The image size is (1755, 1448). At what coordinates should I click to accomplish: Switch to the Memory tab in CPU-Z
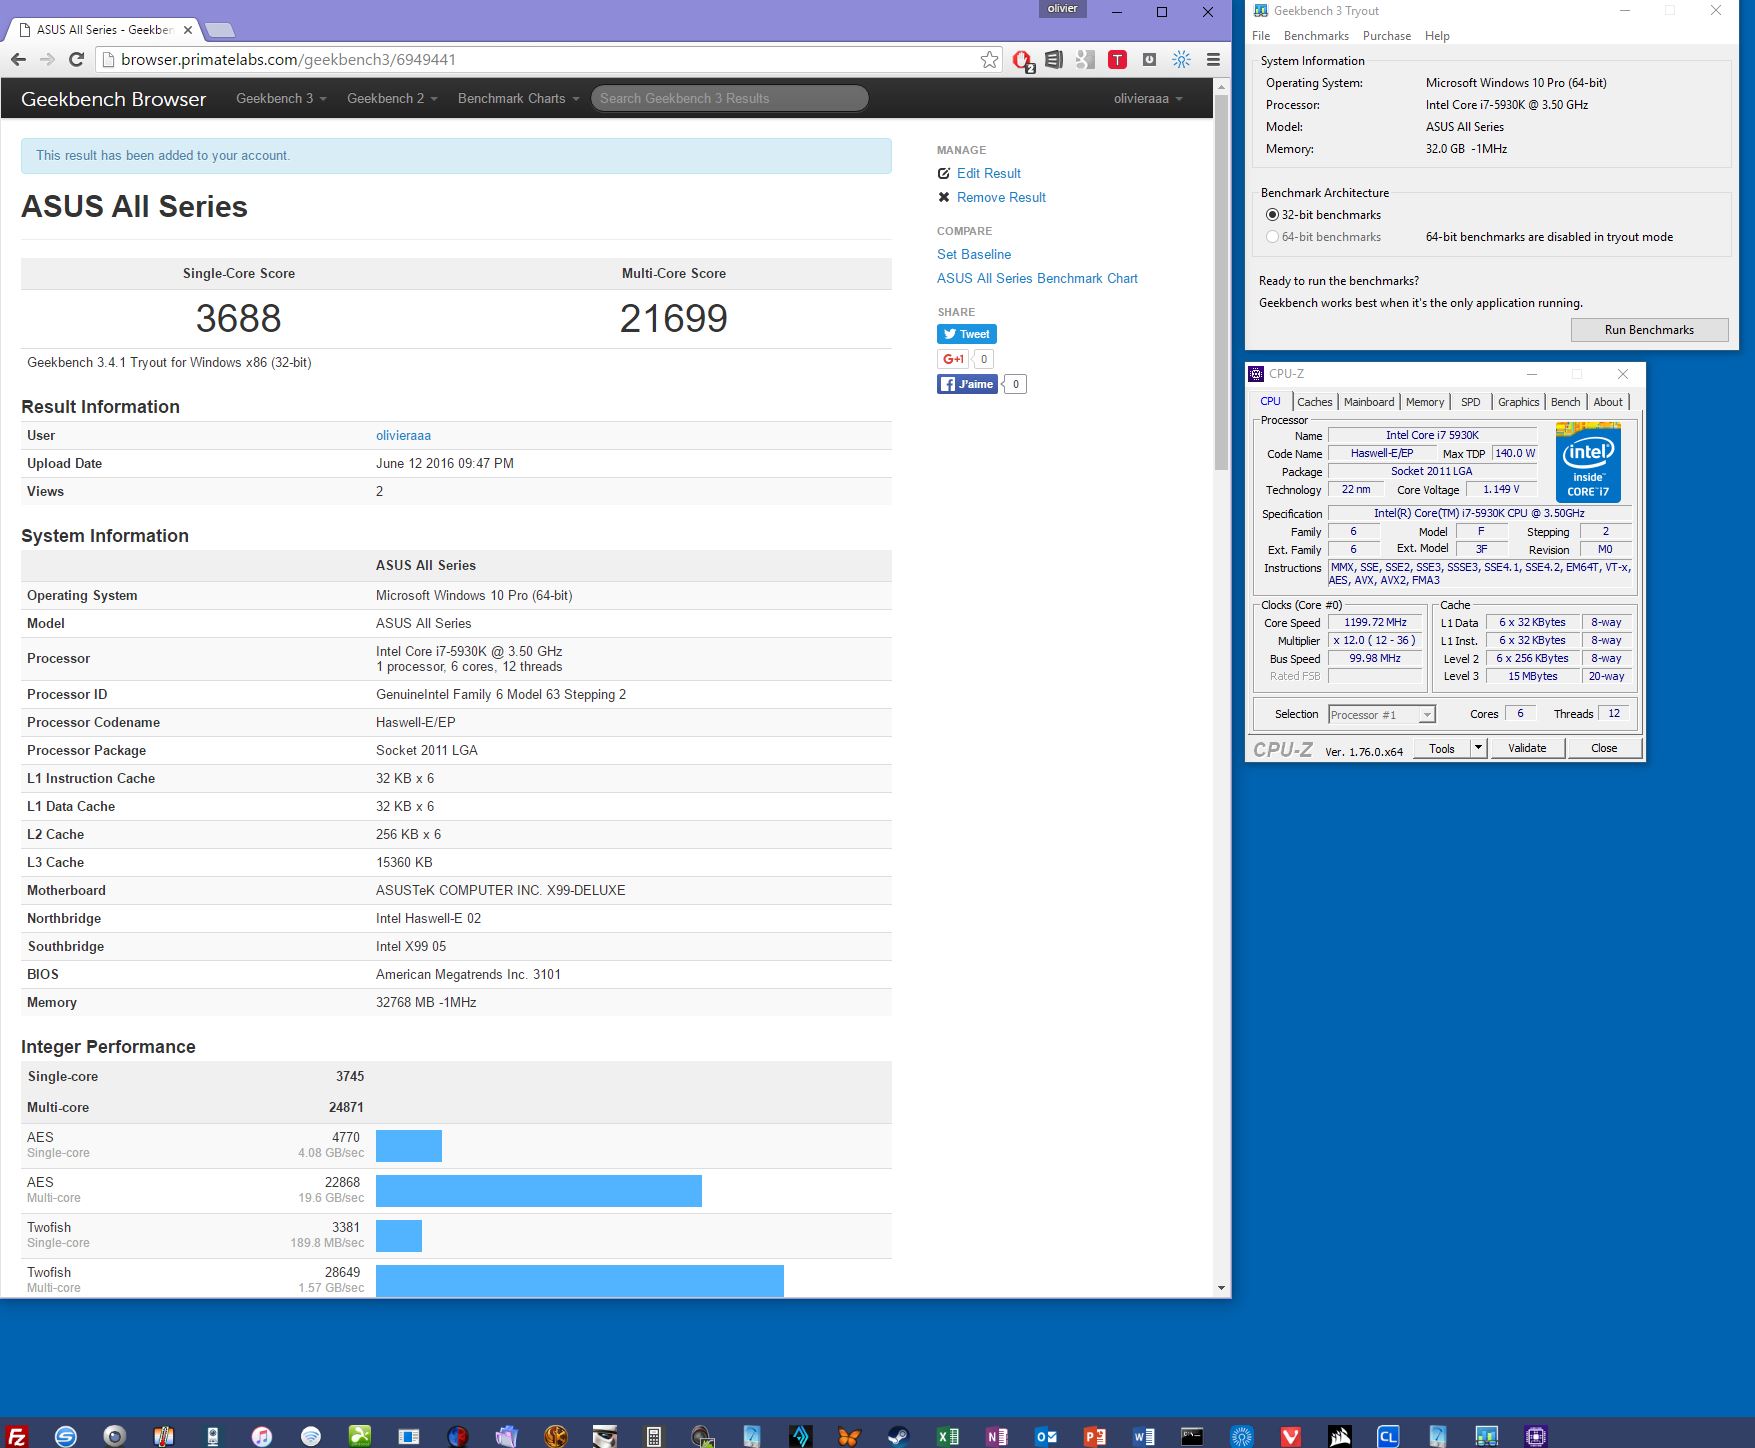[x=1425, y=402]
